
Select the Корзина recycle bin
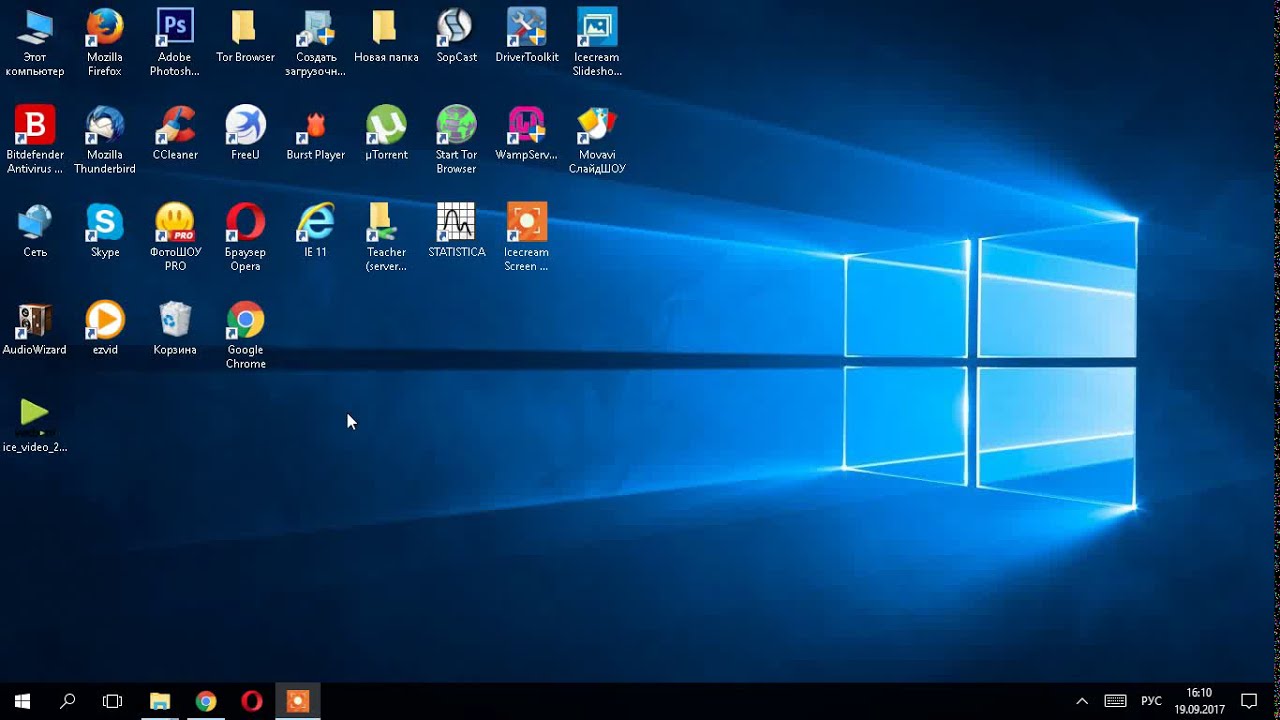pyautogui.click(x=175, y=329)
